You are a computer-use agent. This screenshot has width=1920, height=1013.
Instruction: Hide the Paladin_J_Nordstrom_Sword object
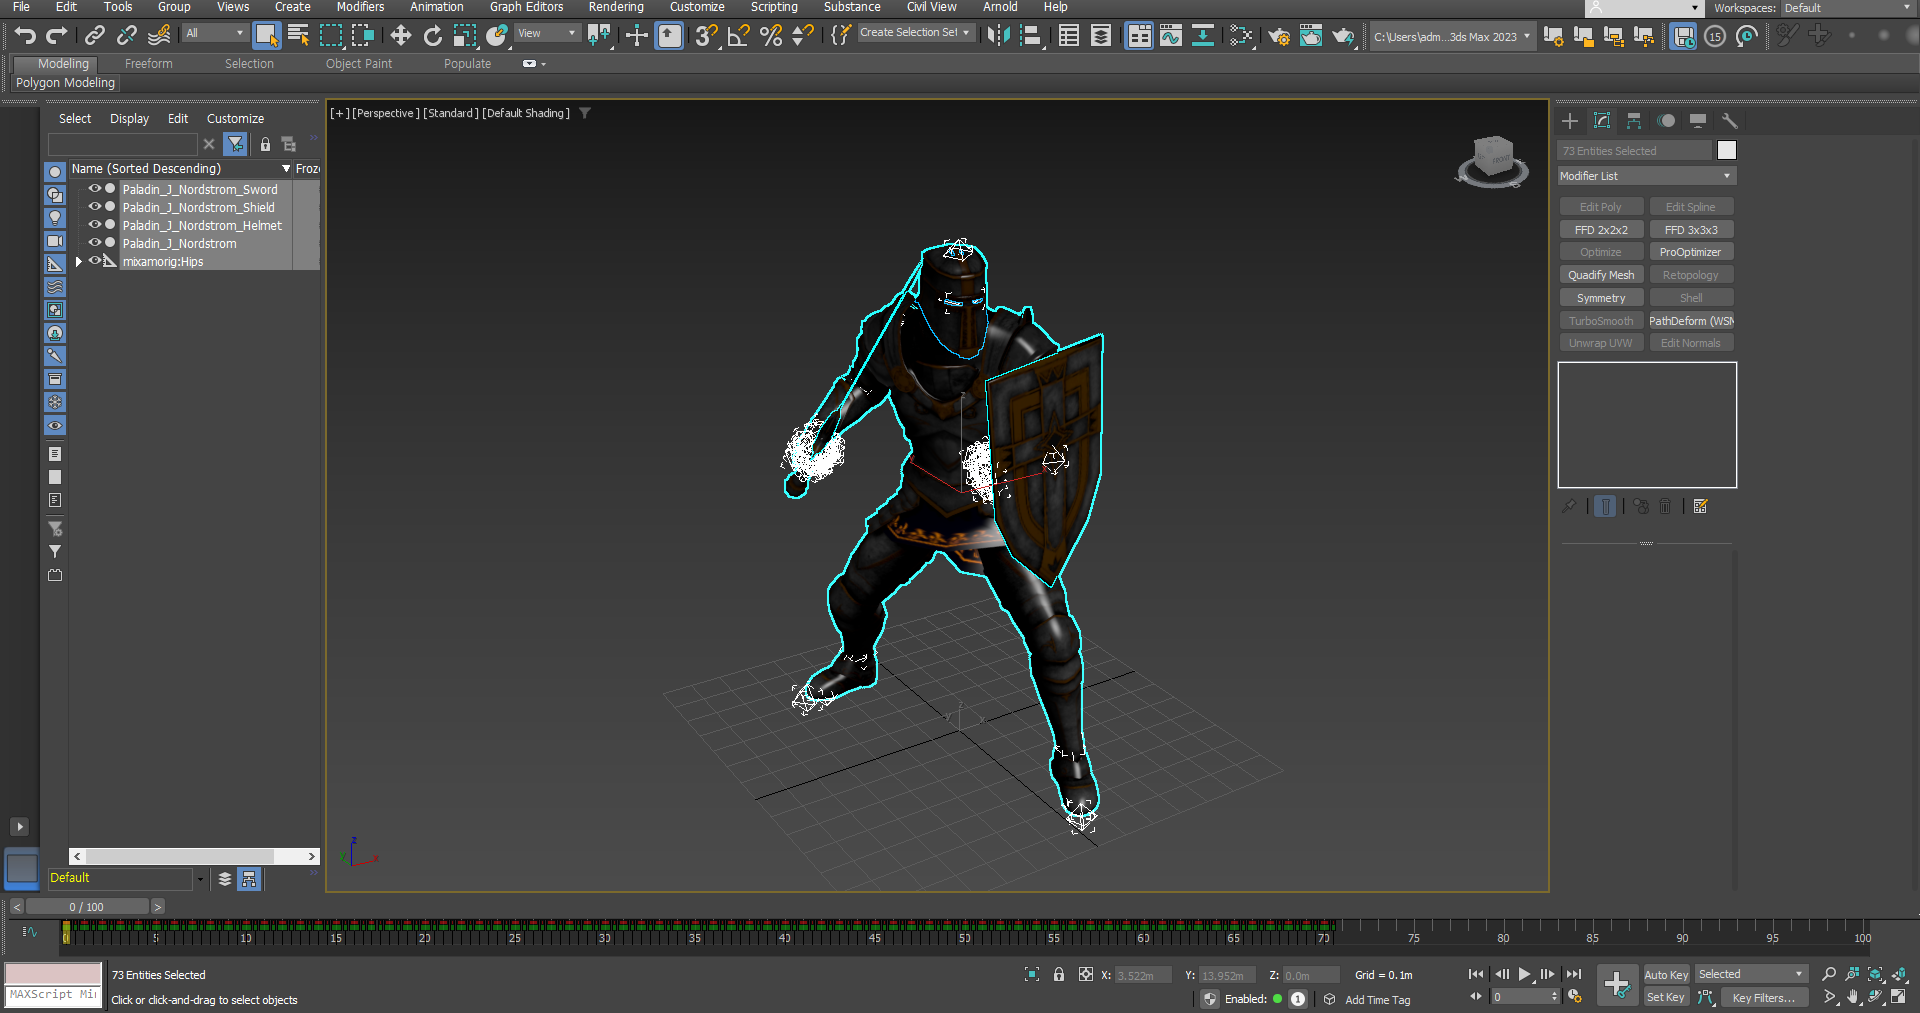click(x=95, y=189)
